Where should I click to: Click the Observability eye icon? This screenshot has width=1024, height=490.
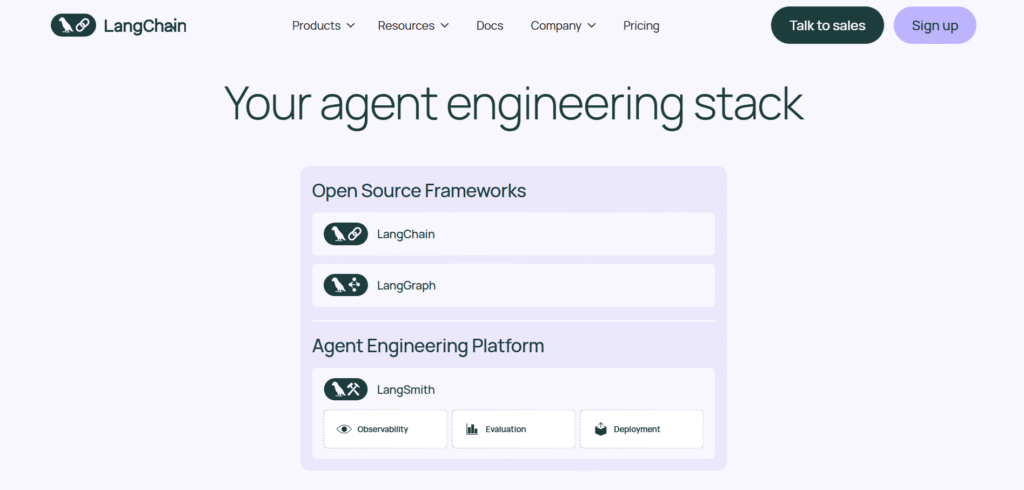pyautogui.click(x=344, y=429)
